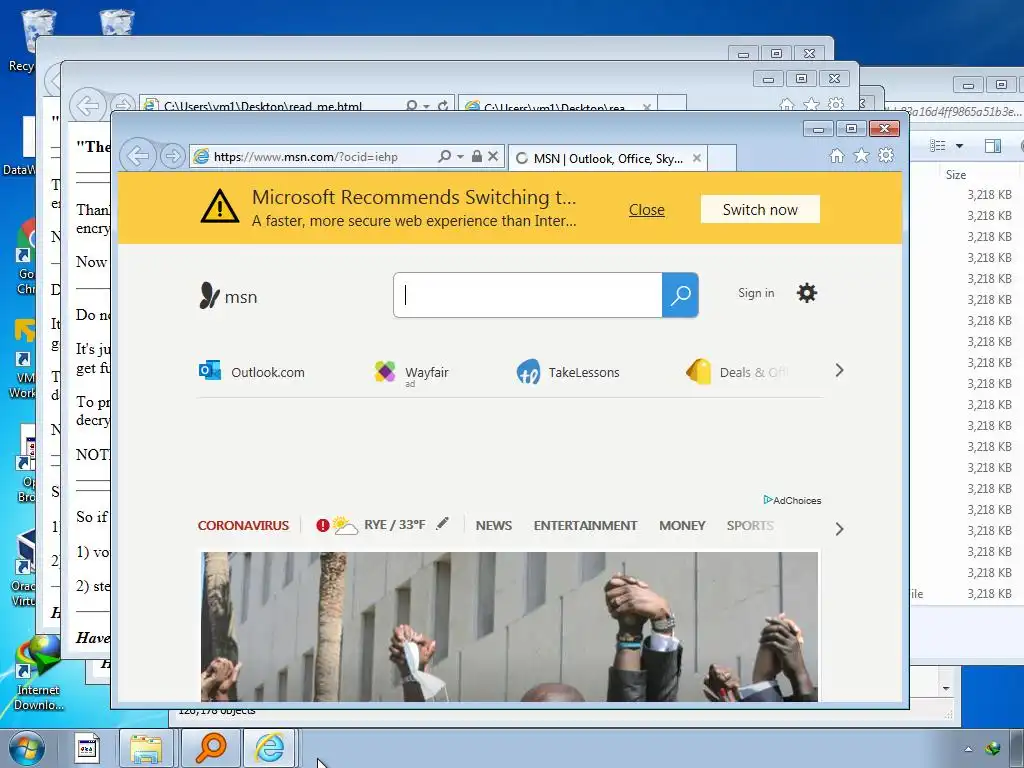Image resolution: width=1024 pixels, height=768 pixels.
Task: Click the Back button in read_me.html window
Action: coord(88,105)
